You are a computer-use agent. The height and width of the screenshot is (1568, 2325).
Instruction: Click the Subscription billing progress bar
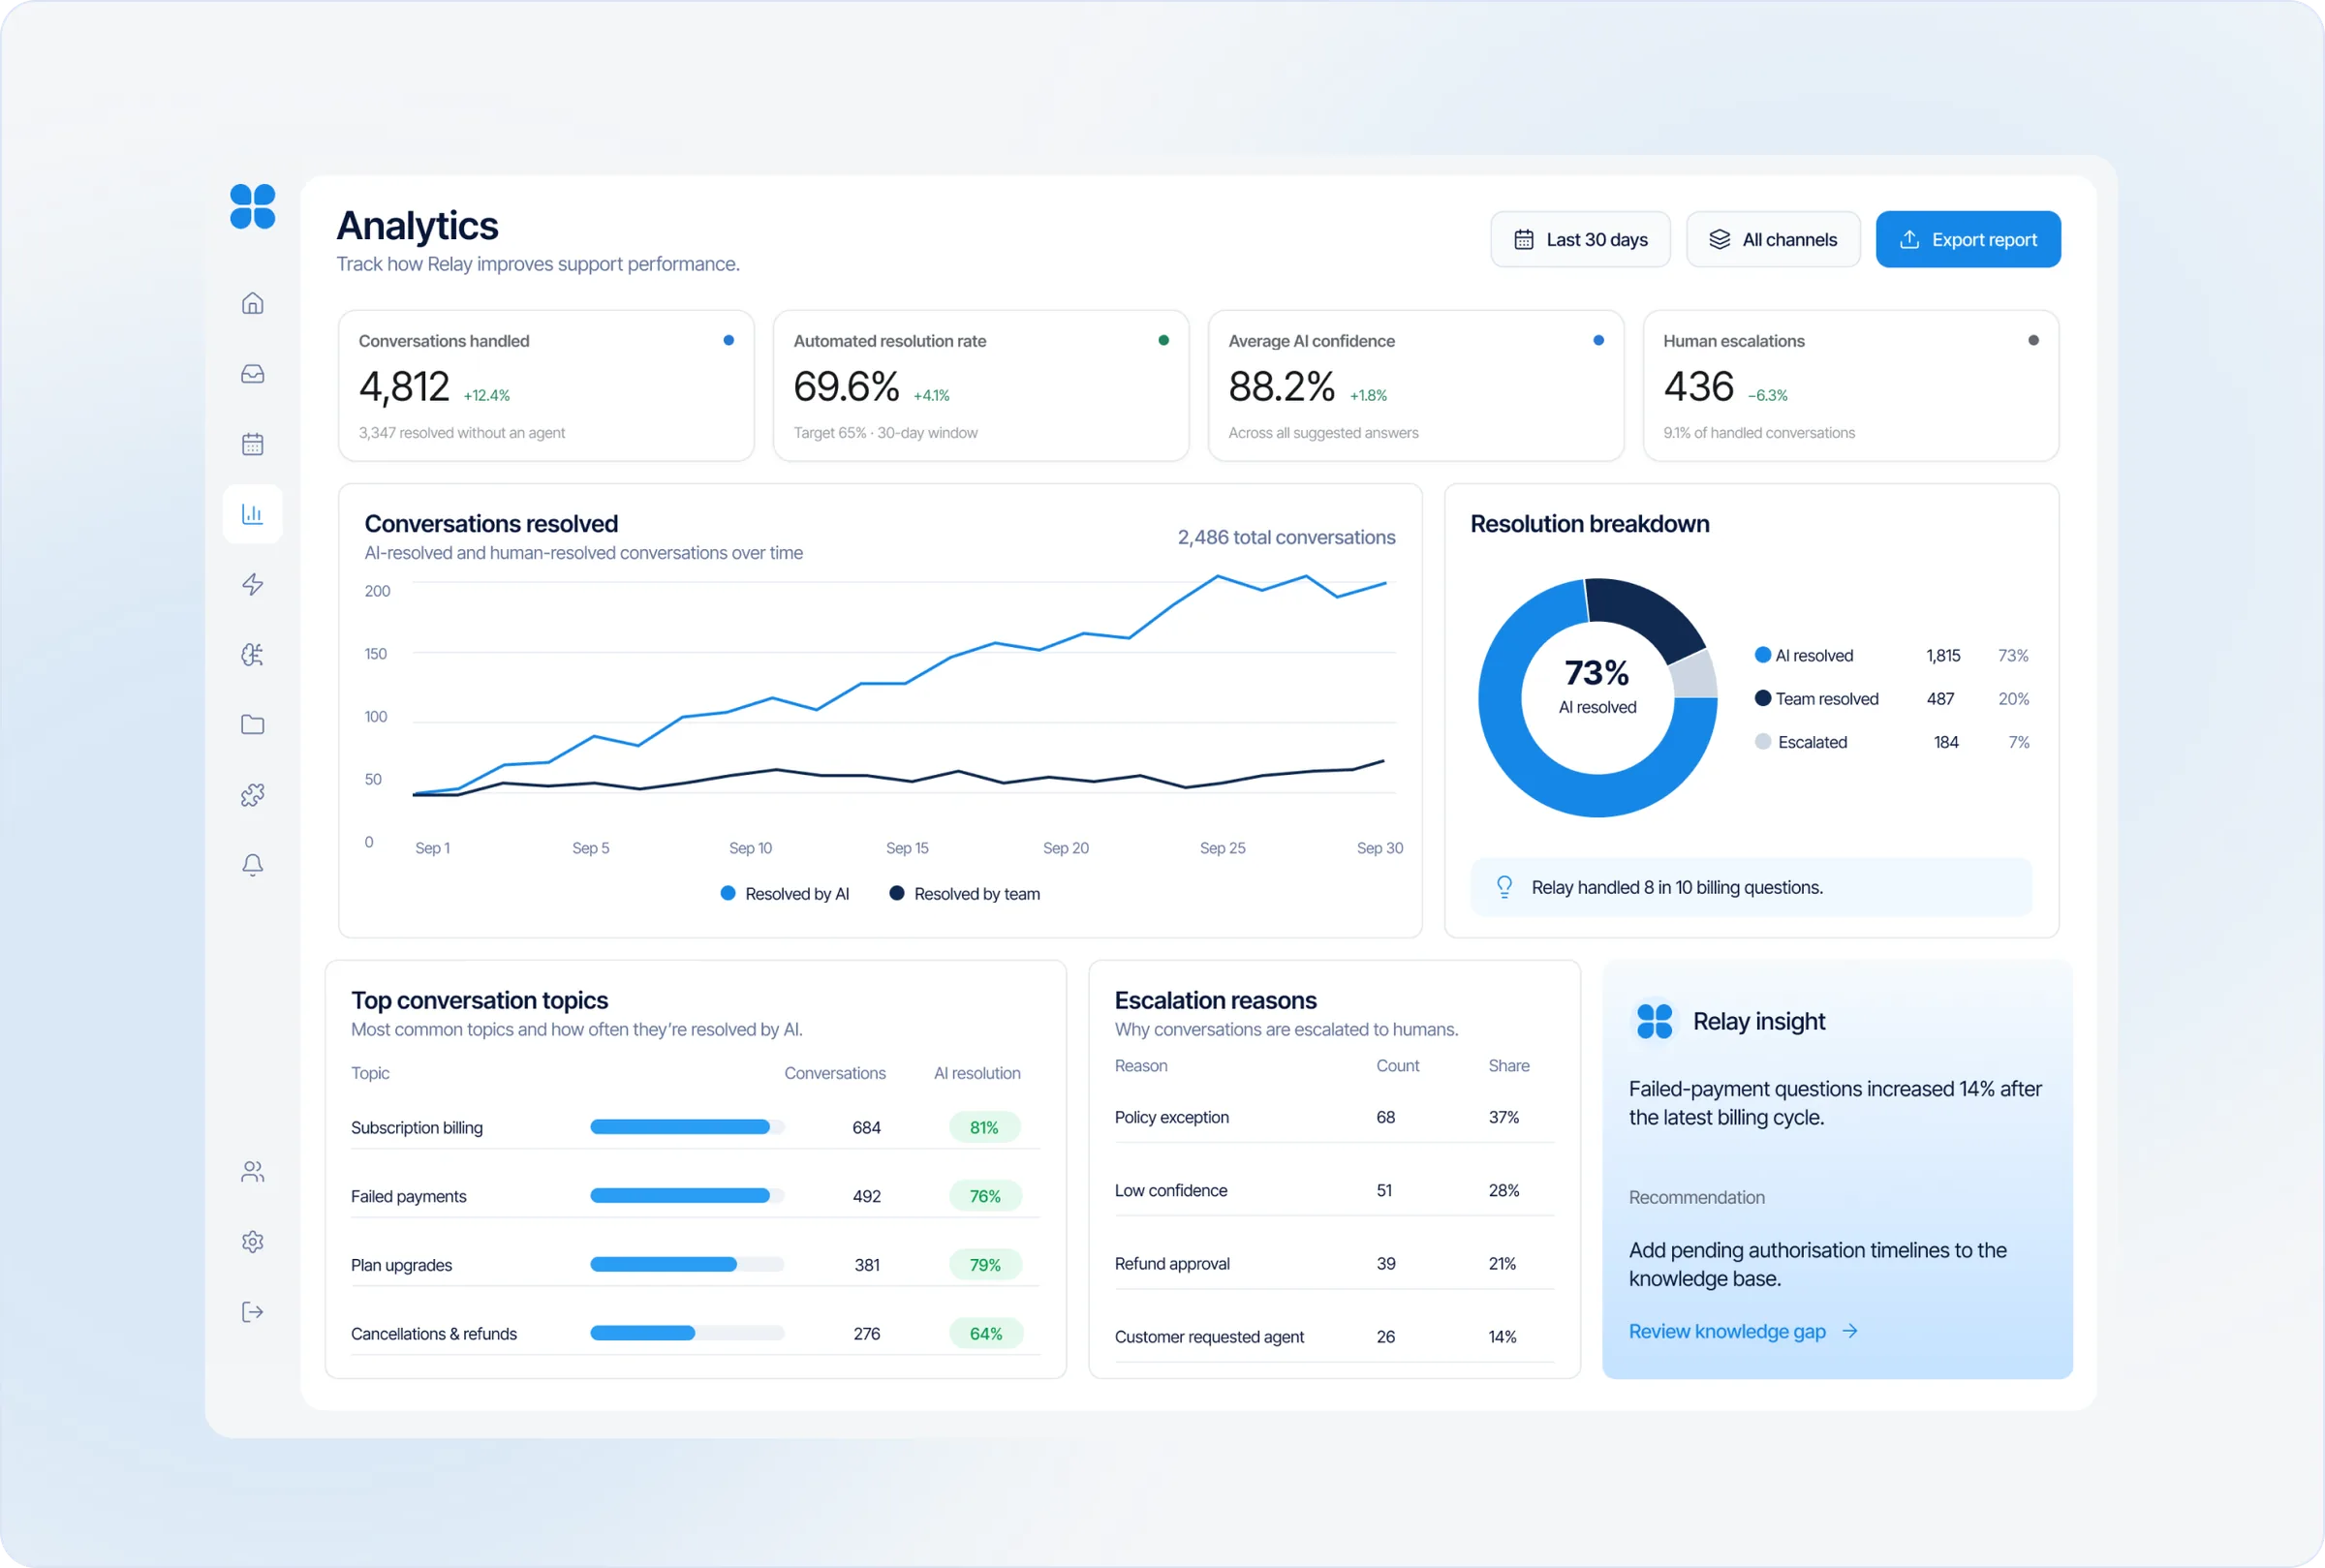tap(687, 1127)
